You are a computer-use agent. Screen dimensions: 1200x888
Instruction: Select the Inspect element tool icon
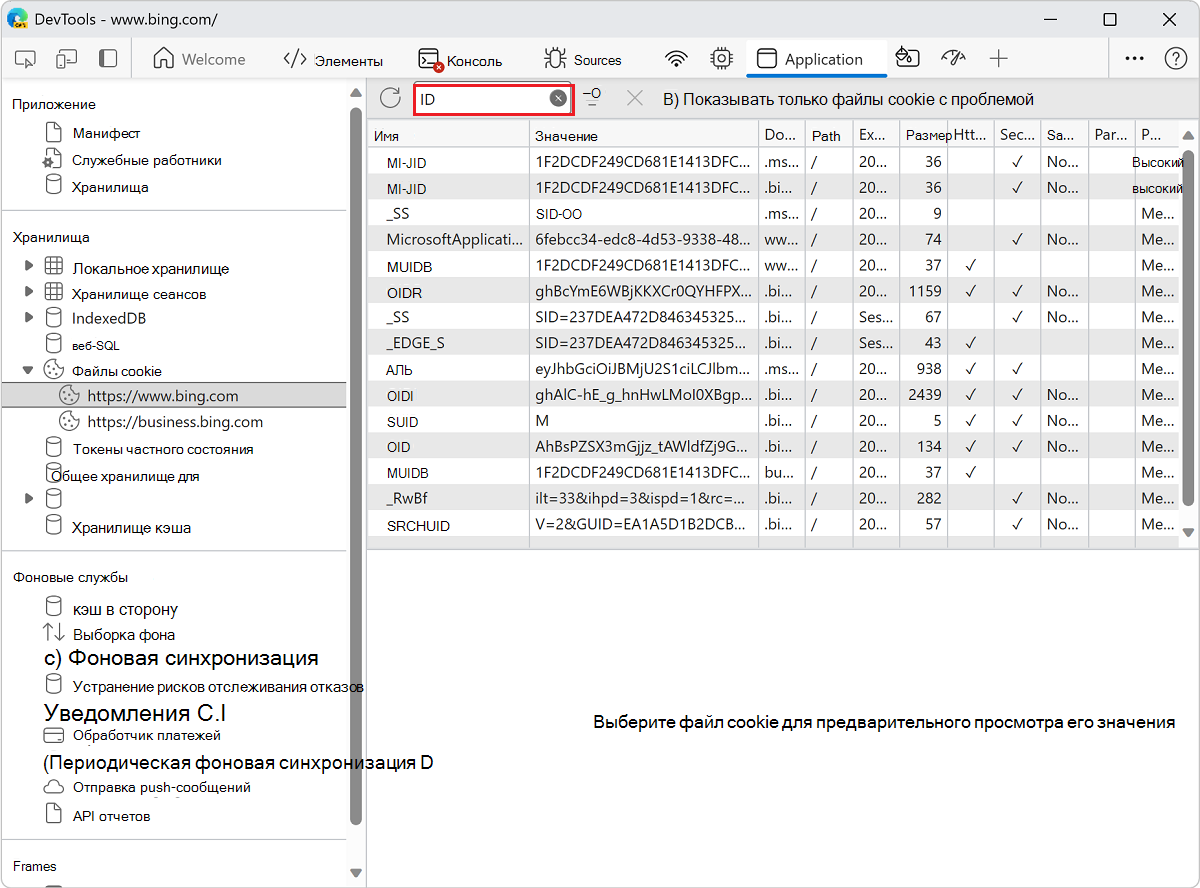click(26, 59)
